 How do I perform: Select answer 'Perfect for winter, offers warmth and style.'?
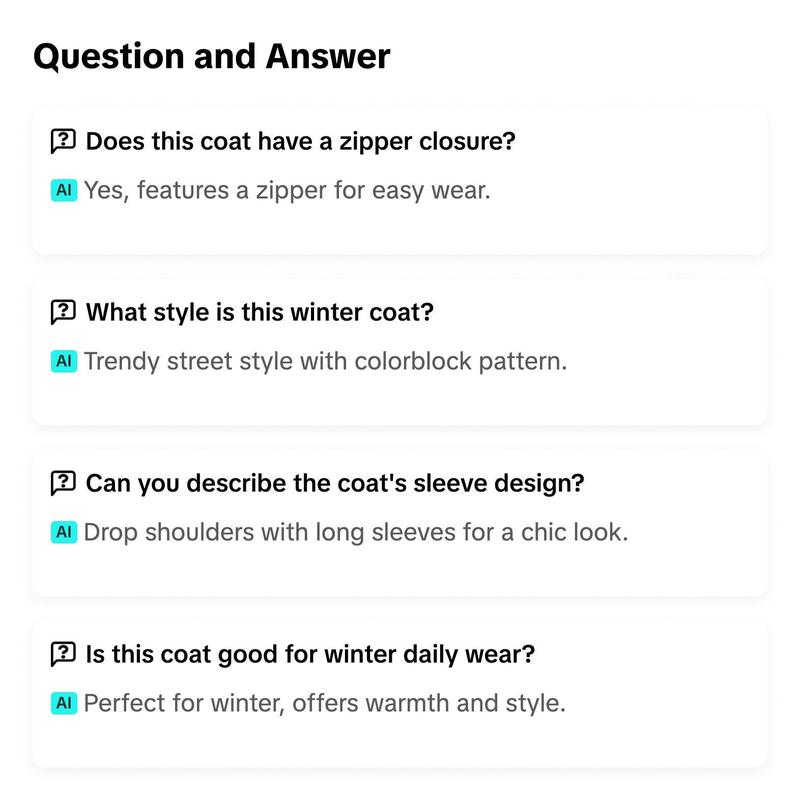324,704
